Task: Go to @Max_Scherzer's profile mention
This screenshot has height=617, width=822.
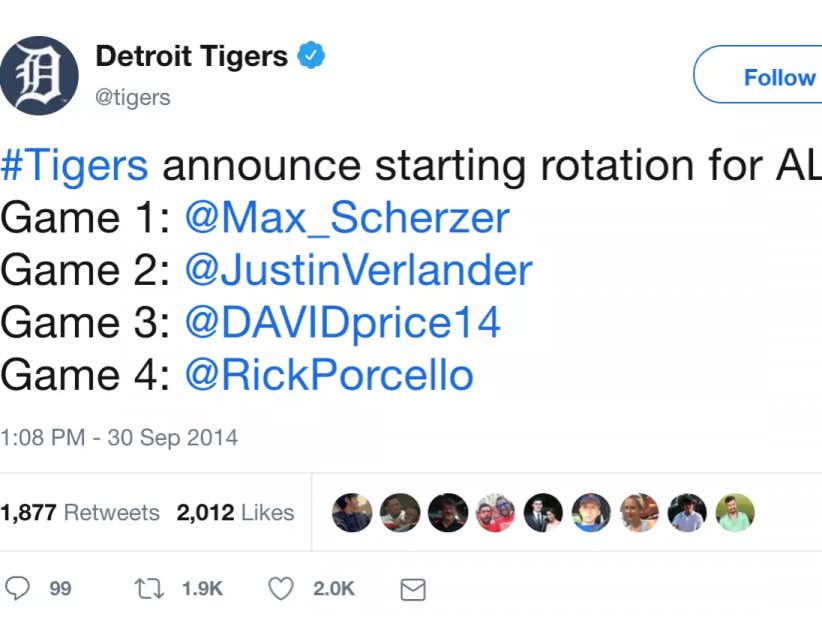Action: [347, 218]
